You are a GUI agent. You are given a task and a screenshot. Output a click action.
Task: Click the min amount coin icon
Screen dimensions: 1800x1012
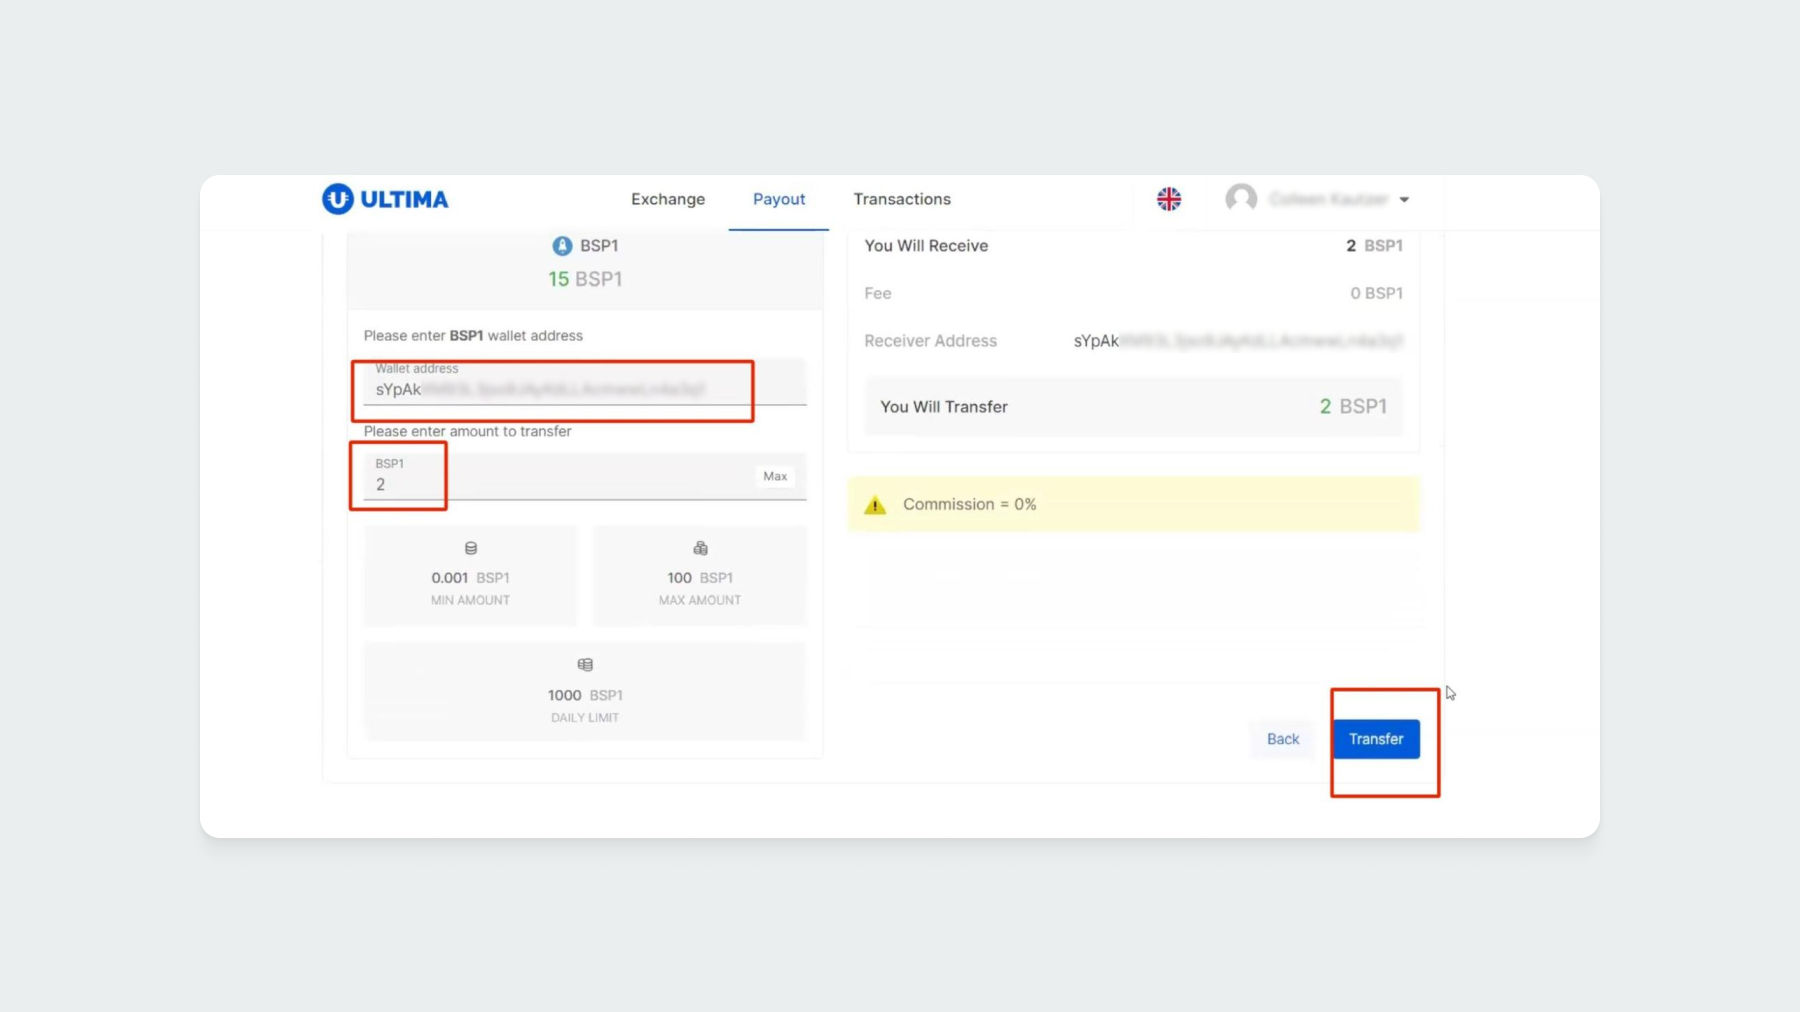471,548
